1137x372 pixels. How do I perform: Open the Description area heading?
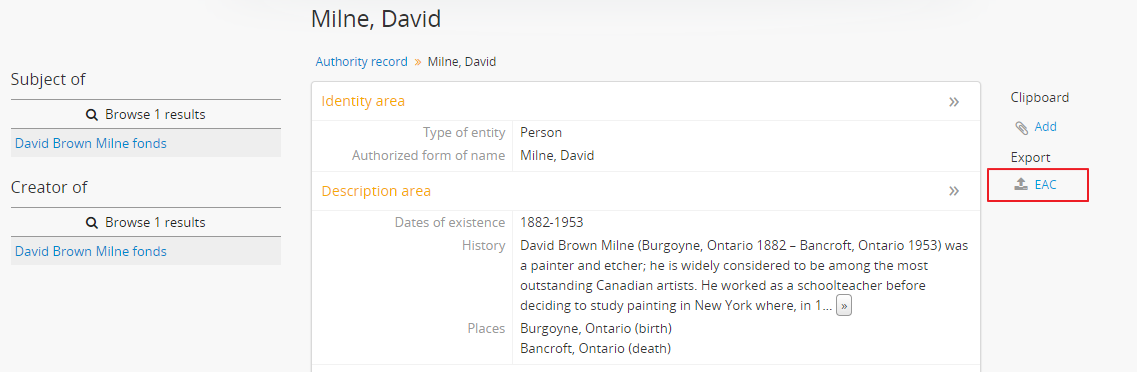376,191
